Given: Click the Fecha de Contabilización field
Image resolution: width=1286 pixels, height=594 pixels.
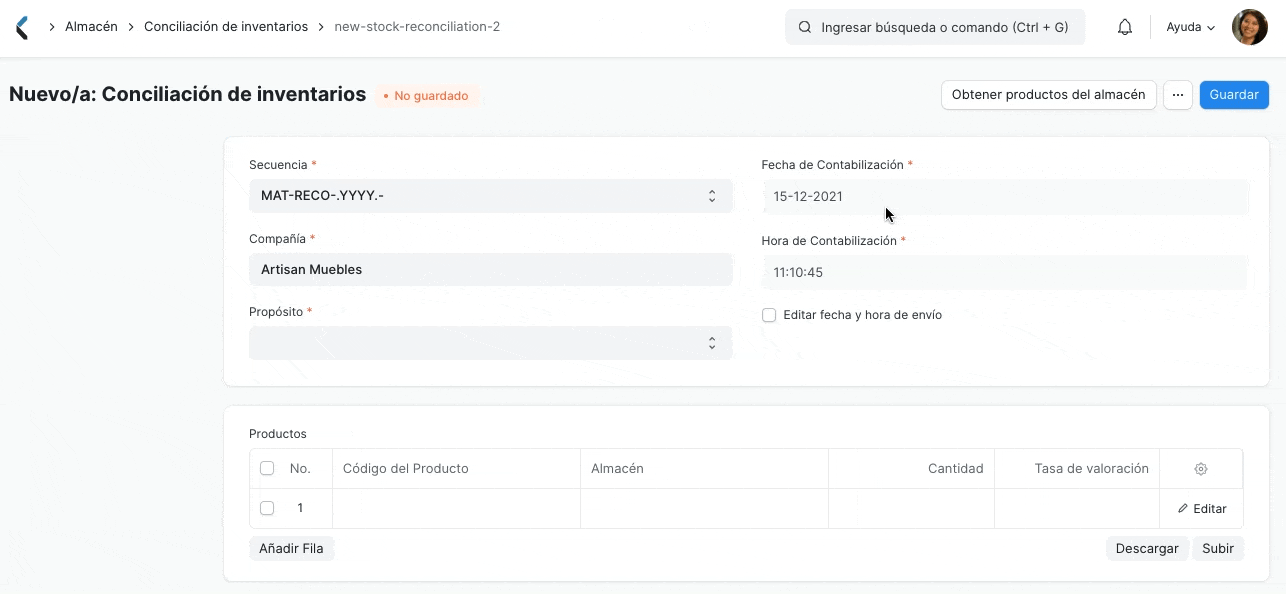Looking at the screenshot, I should (x=1004, y=196).
